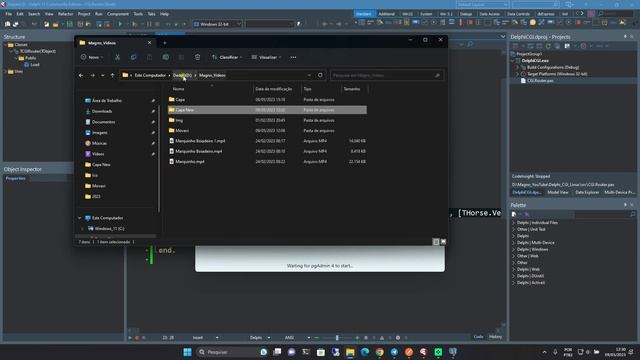Click the Copy icon in File Explorer toolbar
Screen dimensions: 640x360
133,57
